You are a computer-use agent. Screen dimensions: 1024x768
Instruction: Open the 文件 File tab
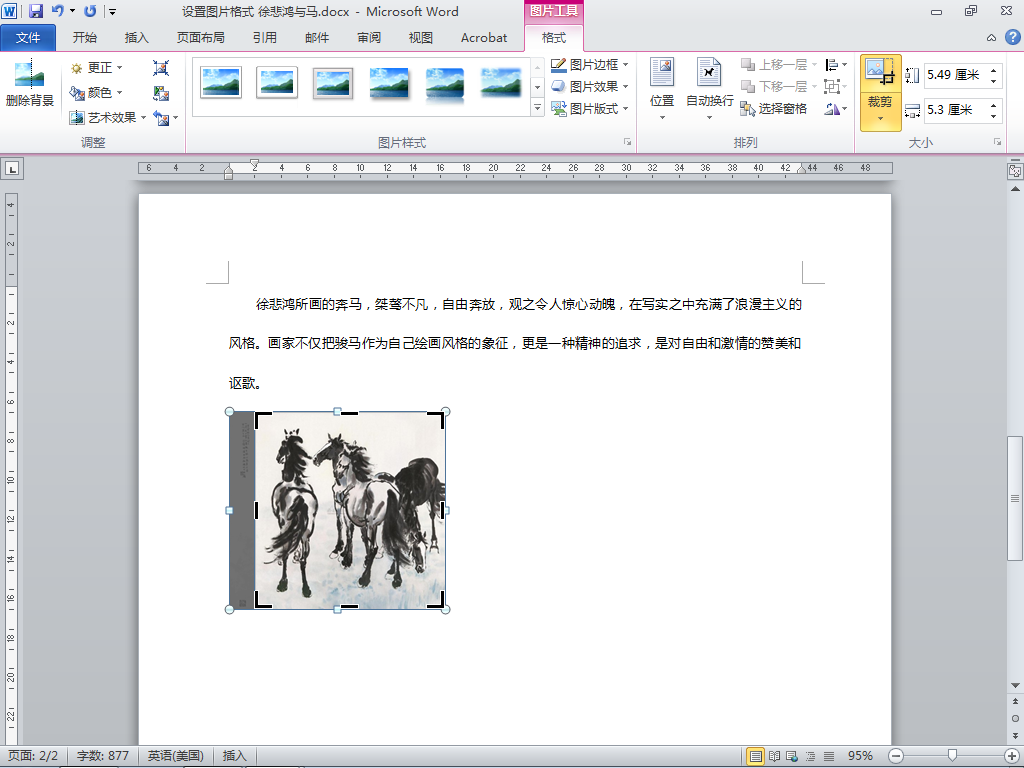(x=28, y=38)
